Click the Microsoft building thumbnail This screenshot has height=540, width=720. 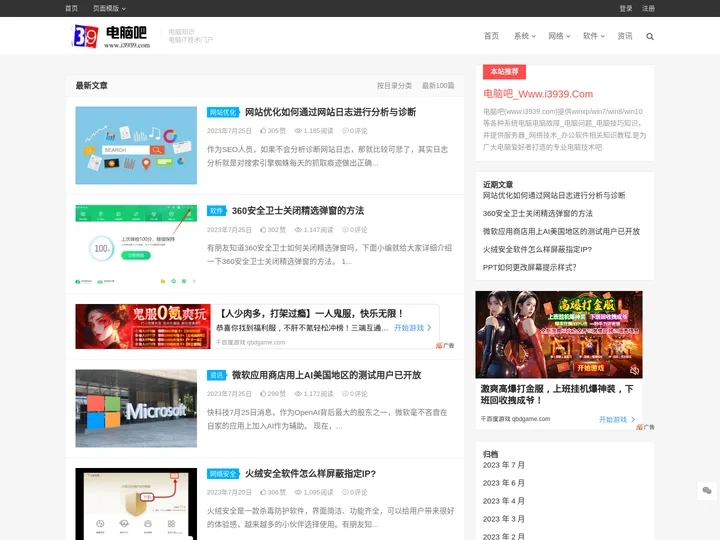pos(136,408)
